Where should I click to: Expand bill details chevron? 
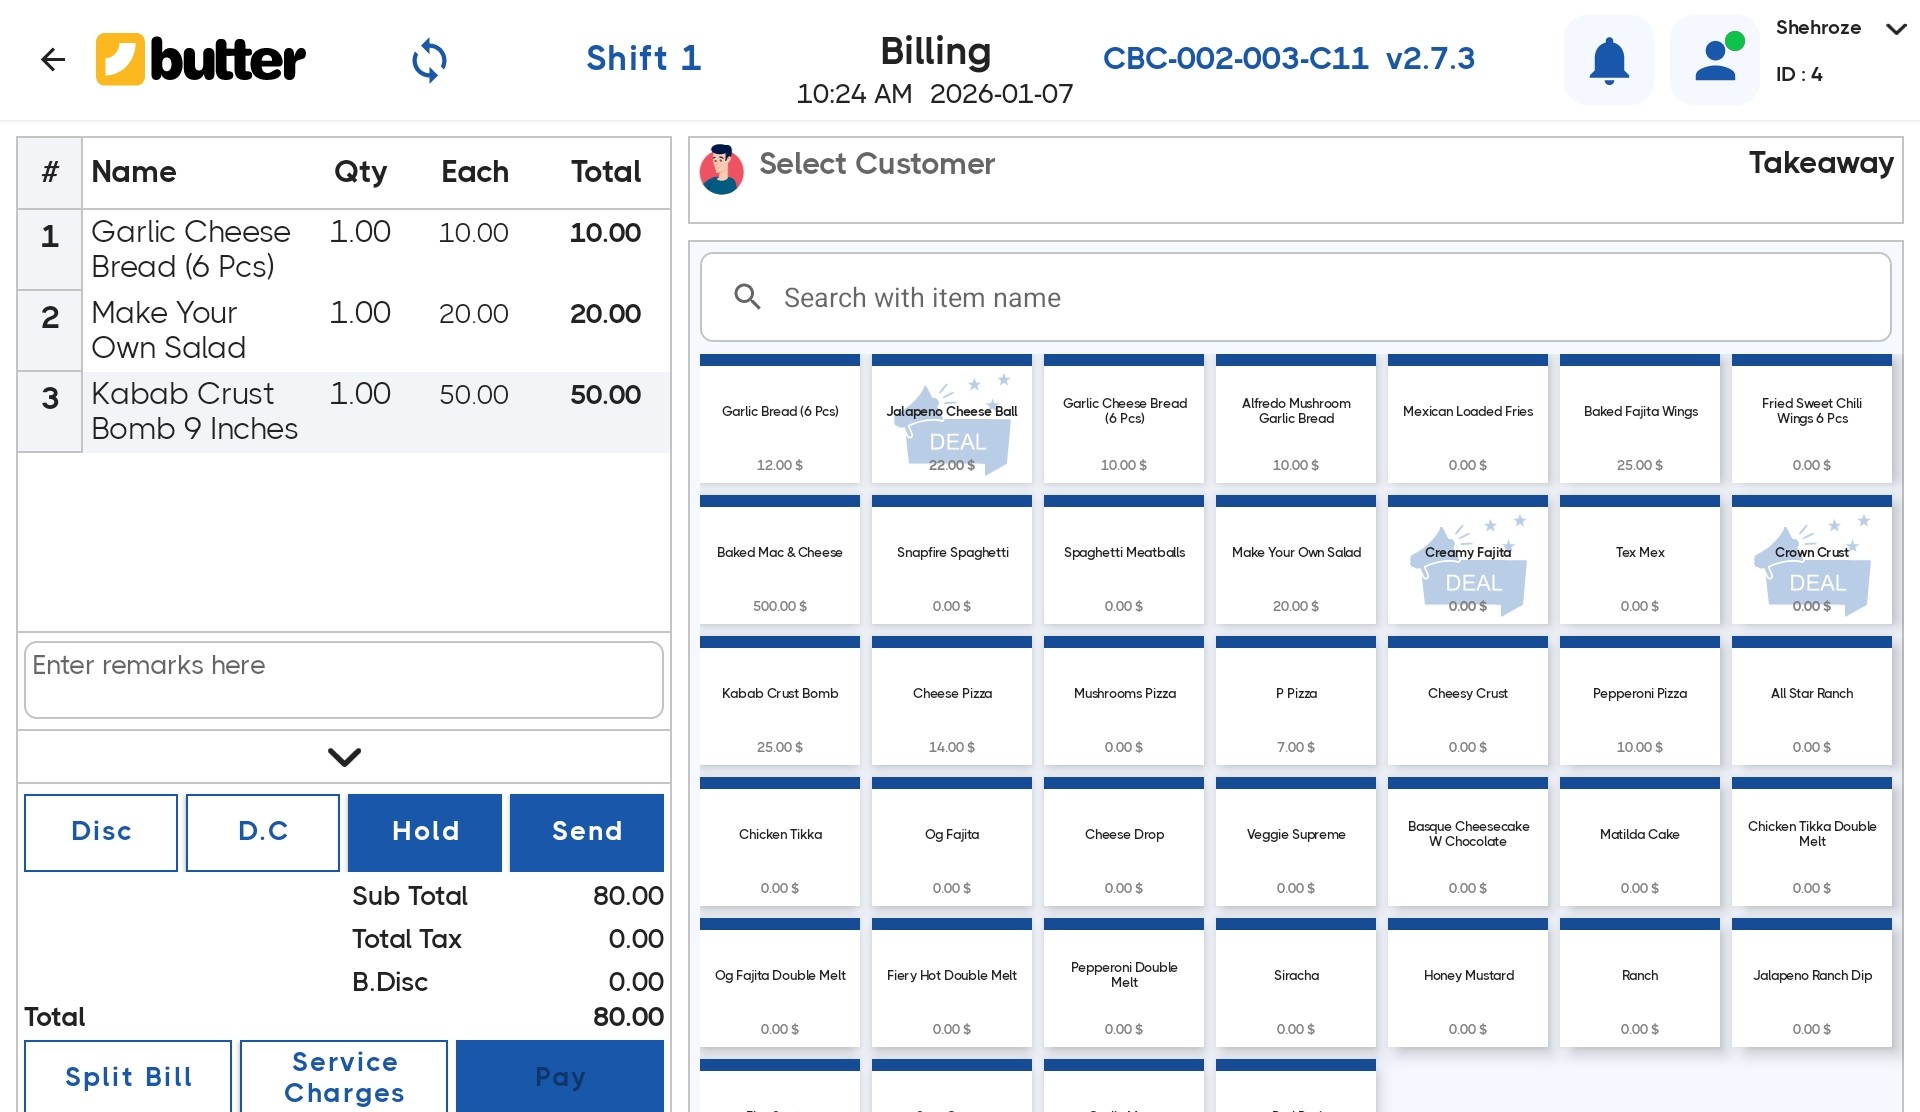tap(344, 757)
